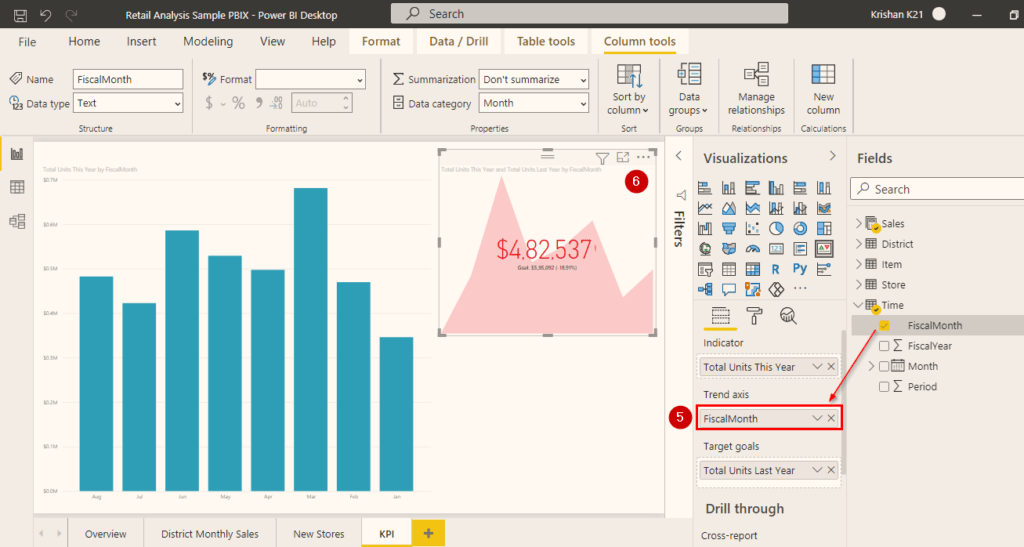This screenshot has height=547, width=1024.
Task: Expand the Sales table in Fields
Action: 859,223
